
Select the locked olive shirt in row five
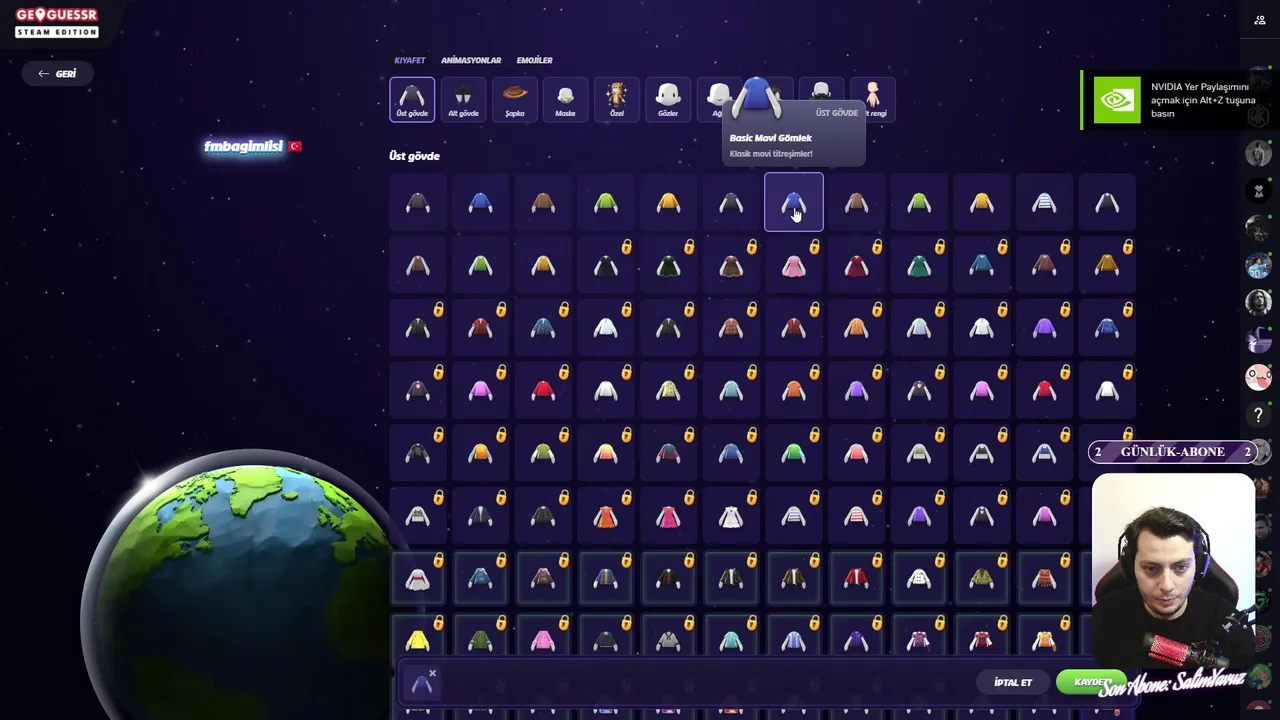coord(543,453)
